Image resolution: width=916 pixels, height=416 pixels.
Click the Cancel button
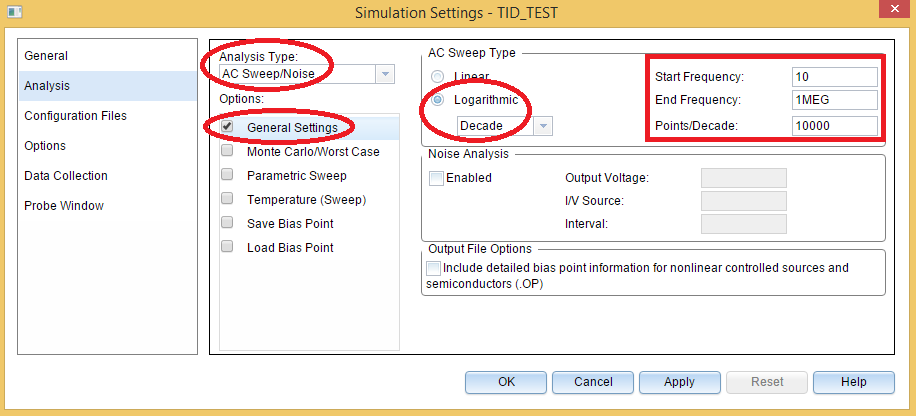(x=593, y=382)
